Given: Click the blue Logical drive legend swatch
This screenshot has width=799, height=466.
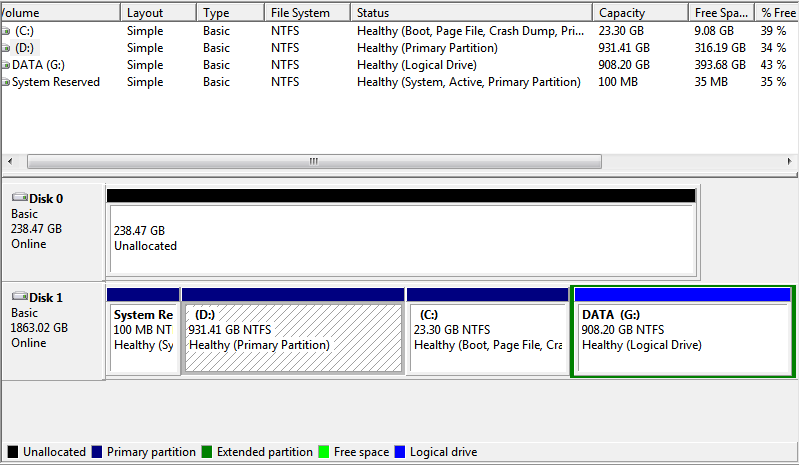Looking at the screenshot, I should [400, 452].
